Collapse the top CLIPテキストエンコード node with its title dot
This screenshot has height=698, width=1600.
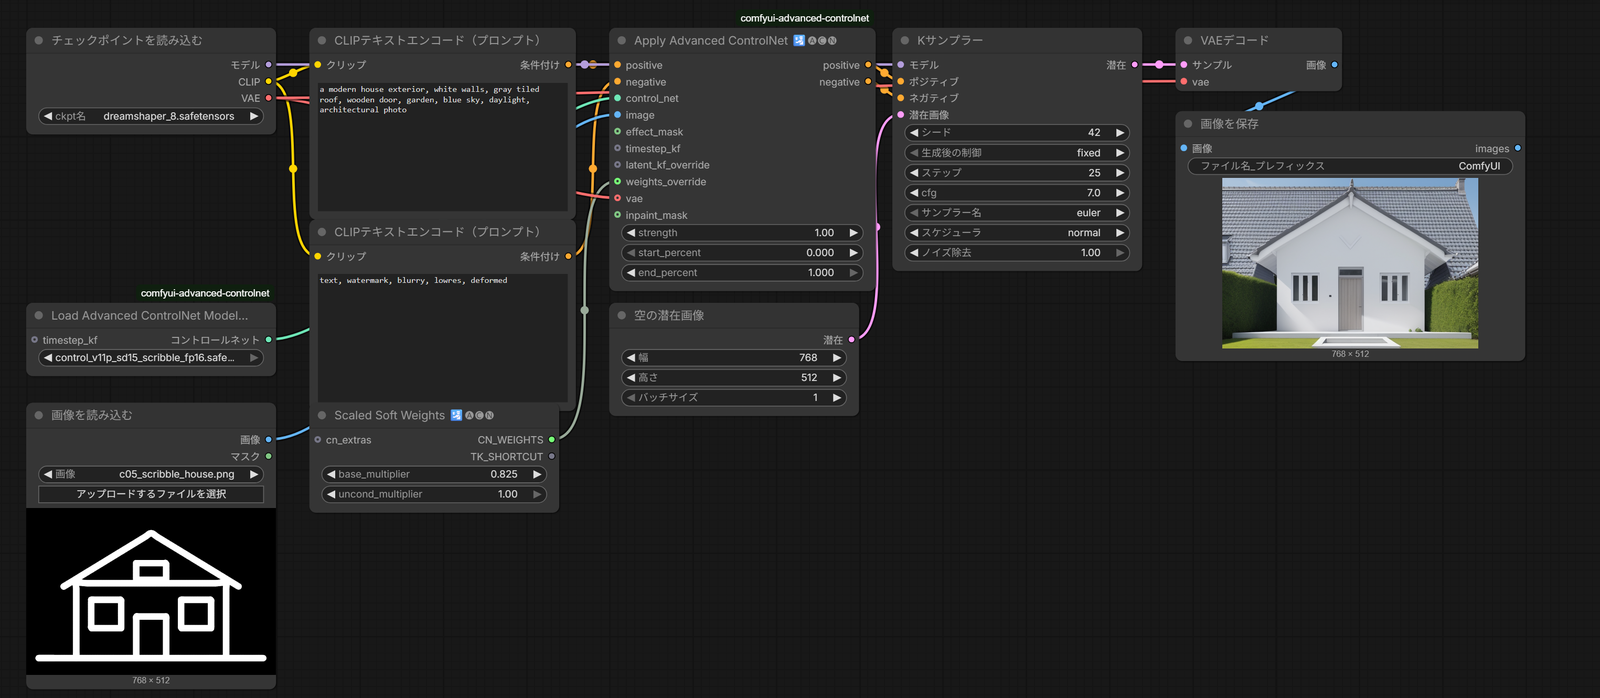point(322,41)
